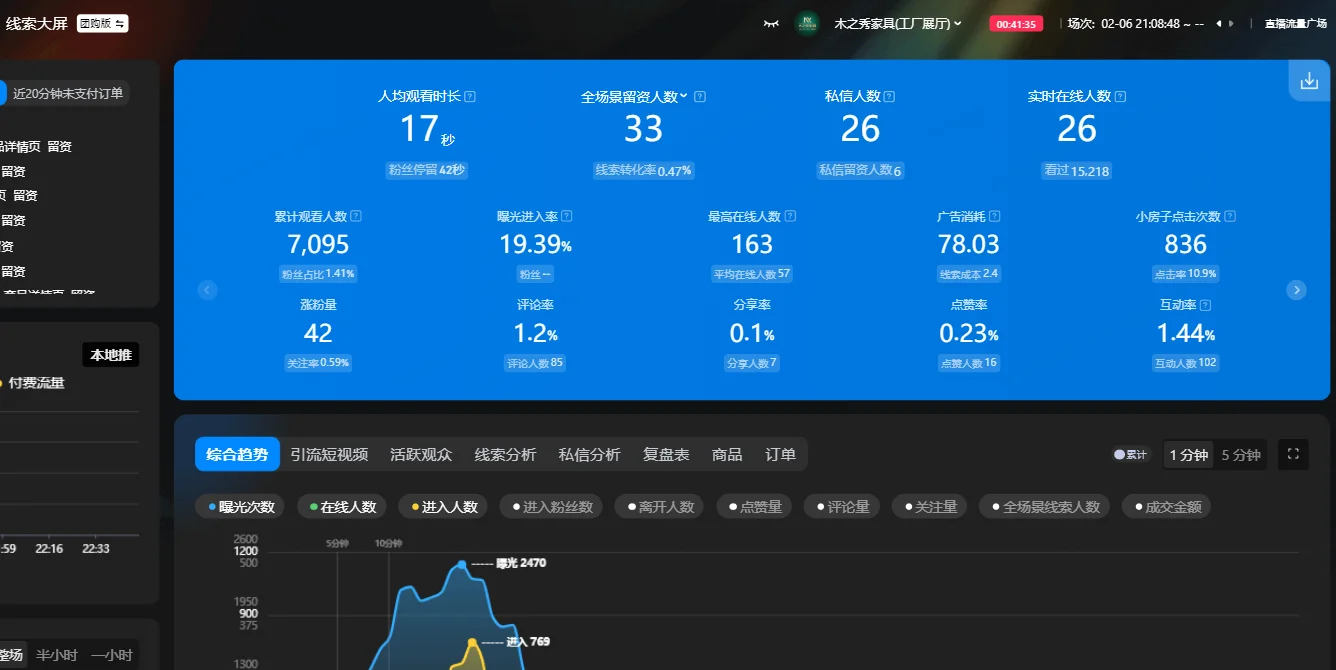Click 平均在线人数 57 sub-metric

pos(752,274)
